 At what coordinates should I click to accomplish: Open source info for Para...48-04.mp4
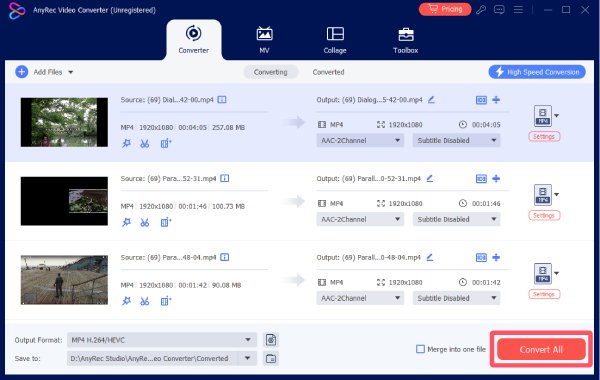(x=225, y=257)
